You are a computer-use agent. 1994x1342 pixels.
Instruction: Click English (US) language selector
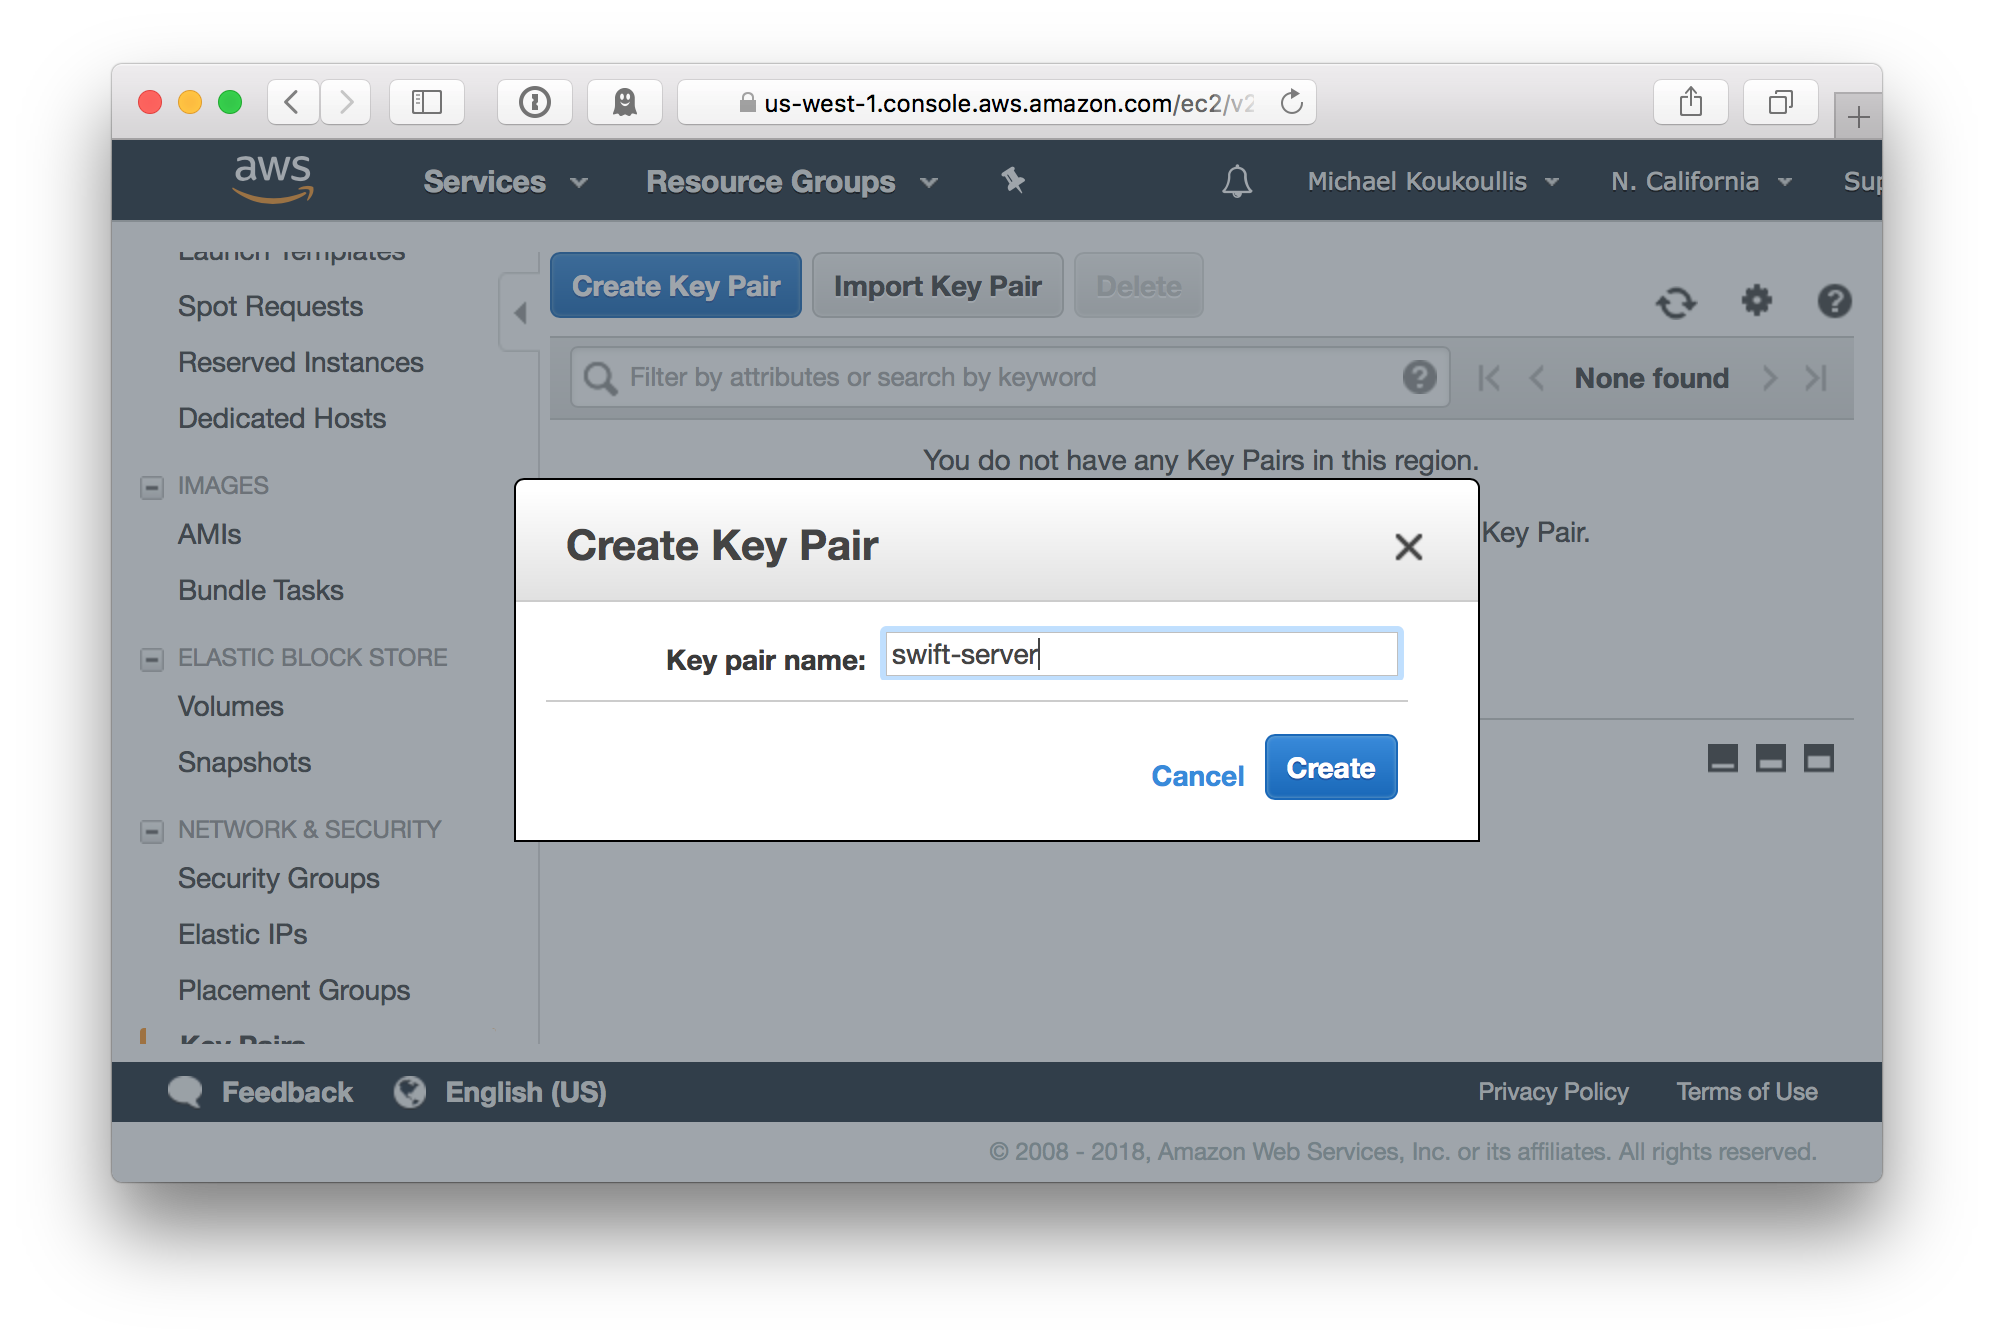pos(526,1092)
